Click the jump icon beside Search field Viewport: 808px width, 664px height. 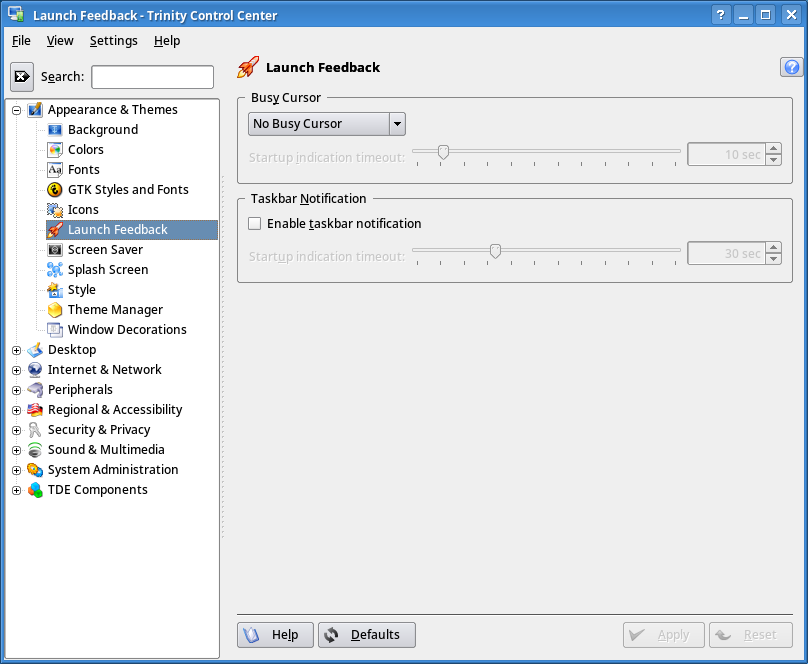21,76
